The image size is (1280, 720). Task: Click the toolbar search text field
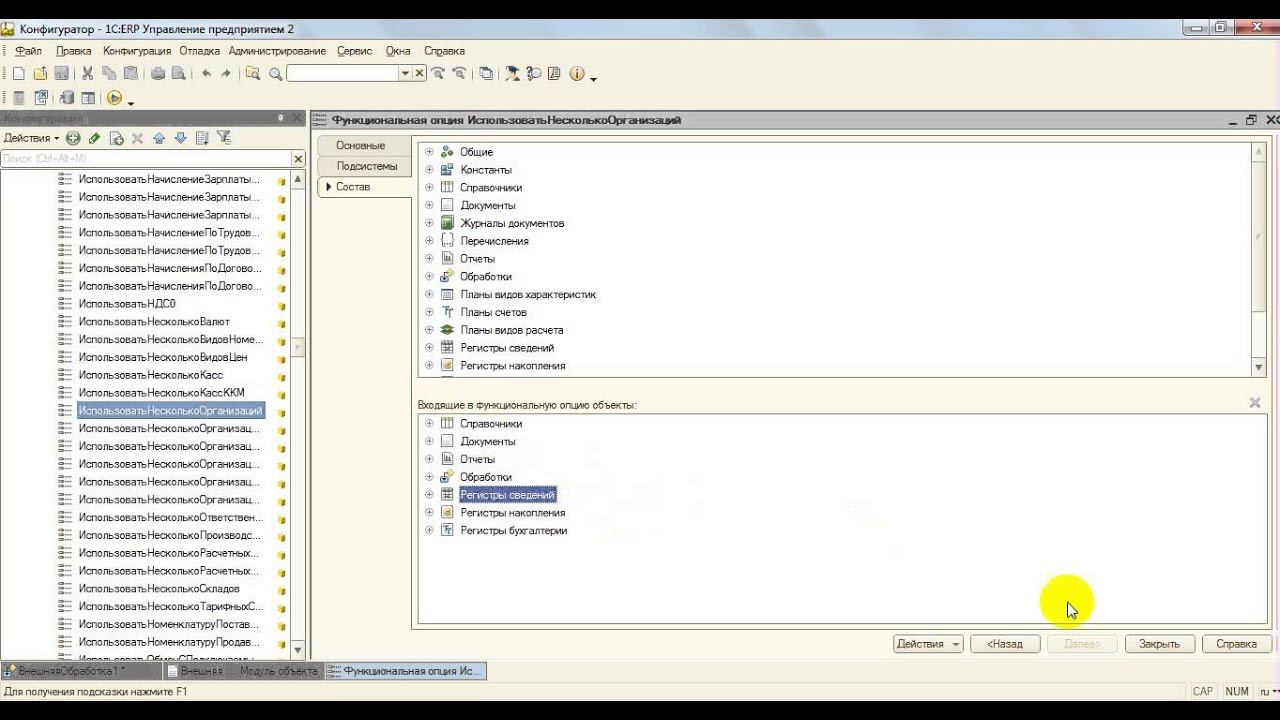[x=343, y=73]
